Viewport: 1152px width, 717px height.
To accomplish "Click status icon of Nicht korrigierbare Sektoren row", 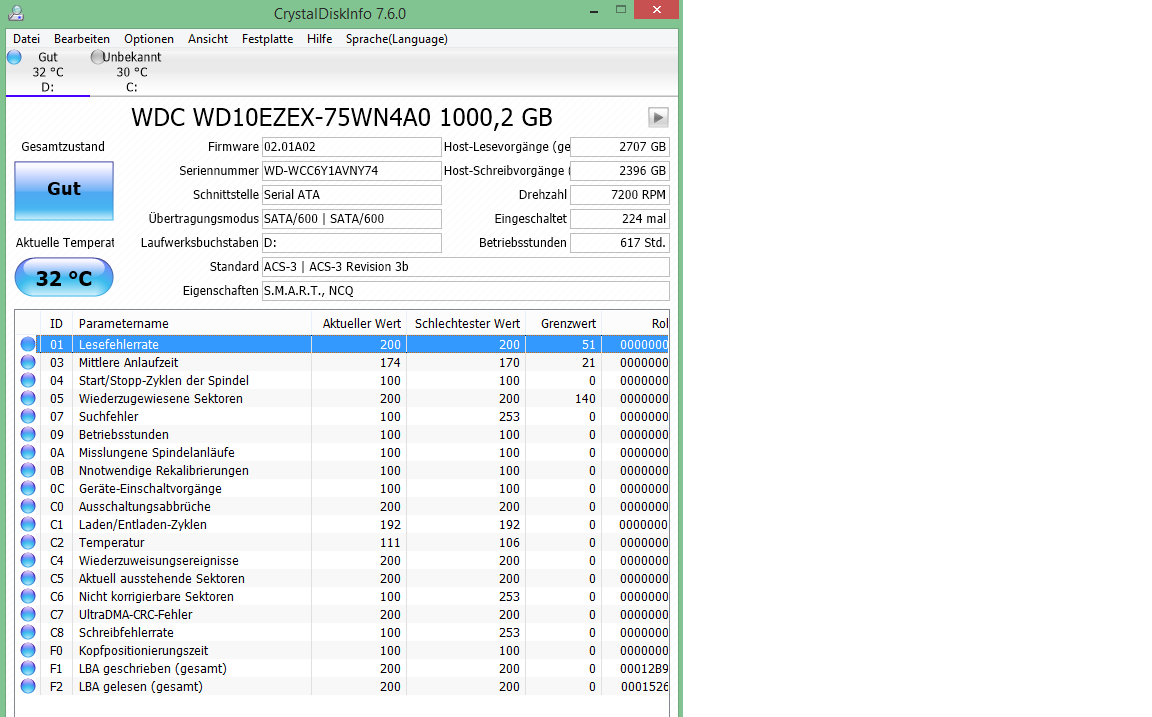I will (x=28, y=596).
